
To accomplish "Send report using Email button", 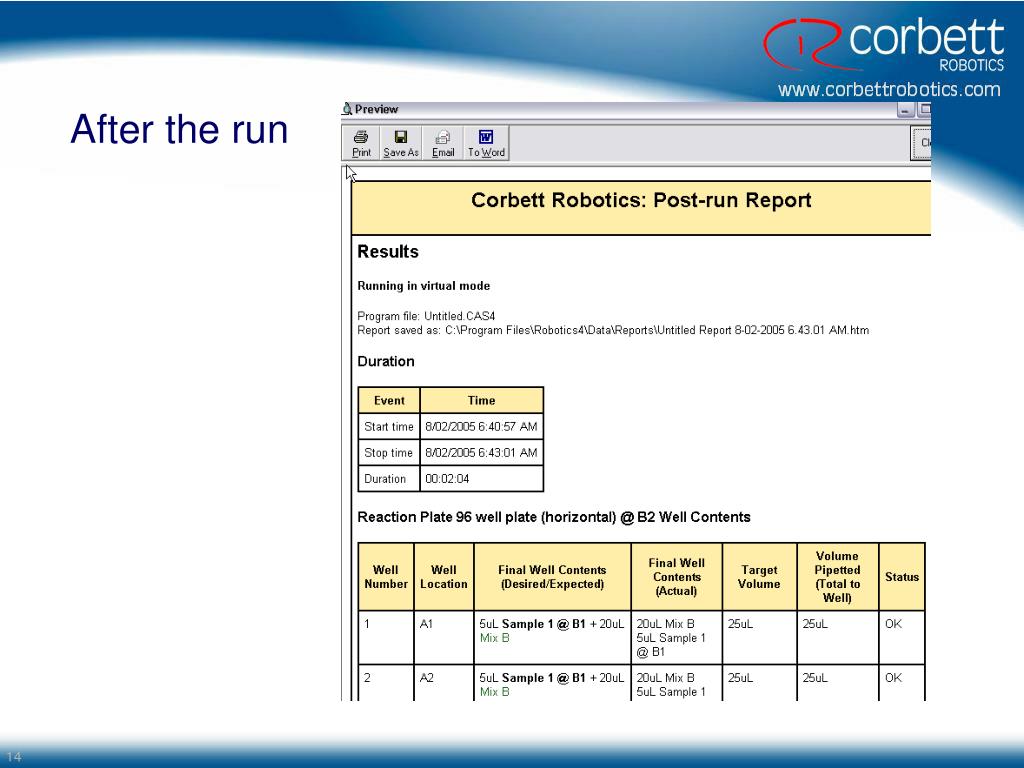I will click(443, 144).
